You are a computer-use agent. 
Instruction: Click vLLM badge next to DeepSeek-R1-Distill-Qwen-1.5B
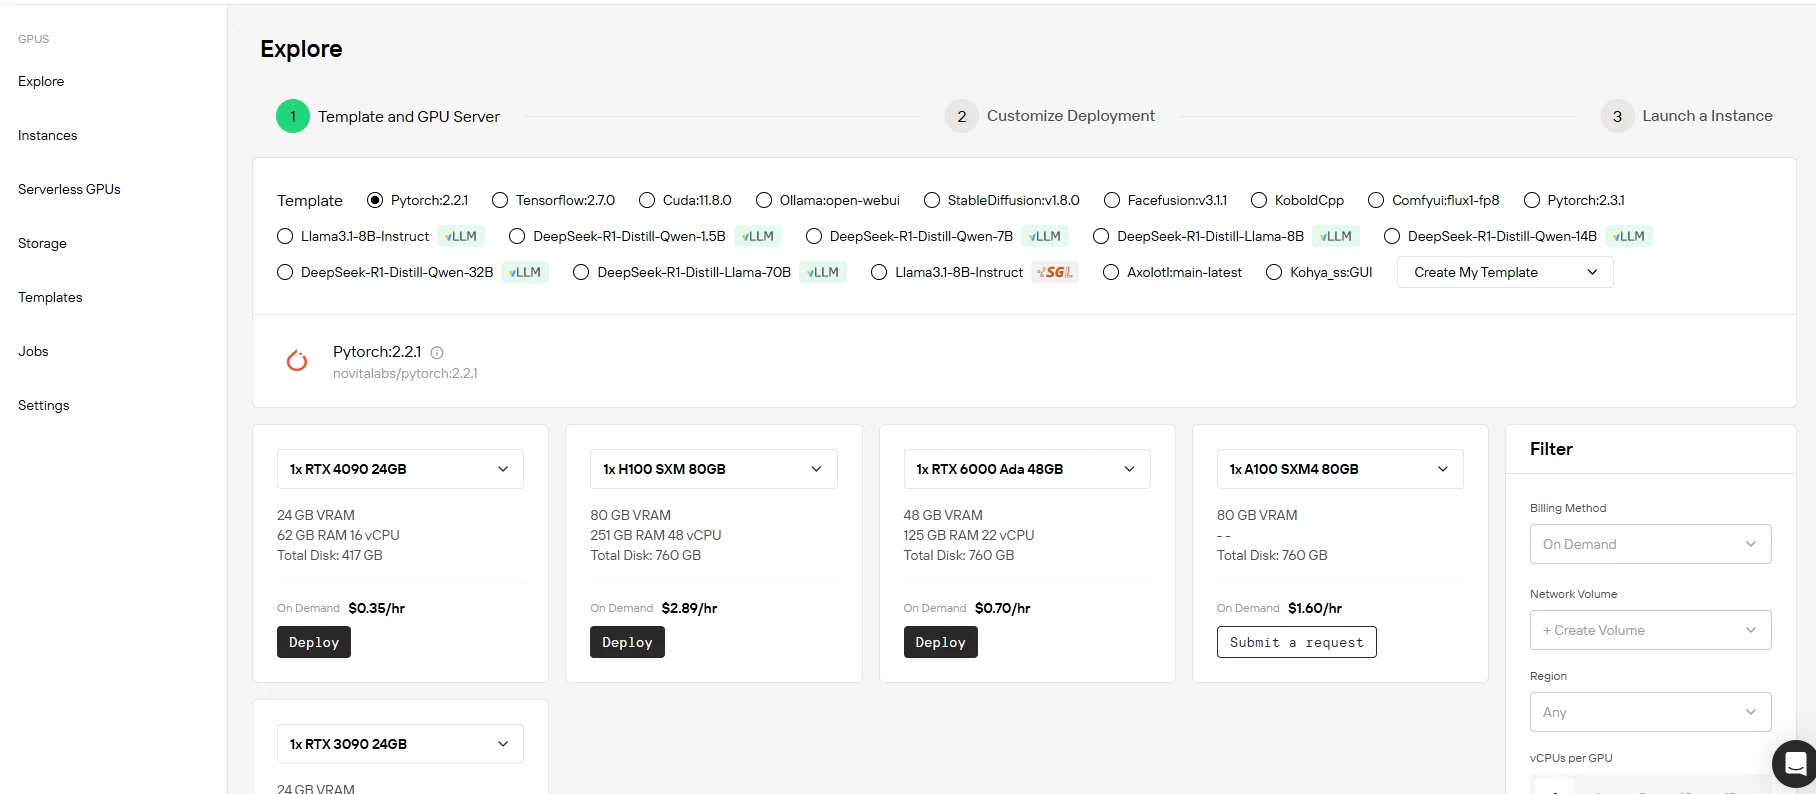point(758,236)
